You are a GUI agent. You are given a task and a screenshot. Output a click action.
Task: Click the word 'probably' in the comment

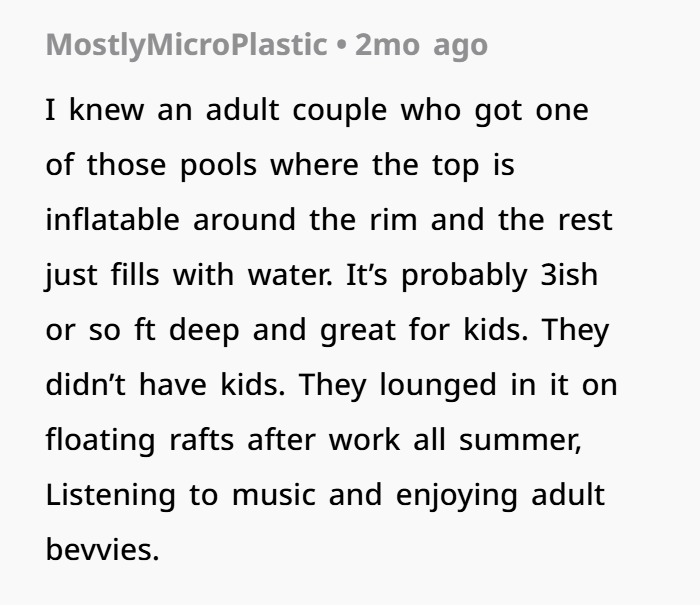464,276
